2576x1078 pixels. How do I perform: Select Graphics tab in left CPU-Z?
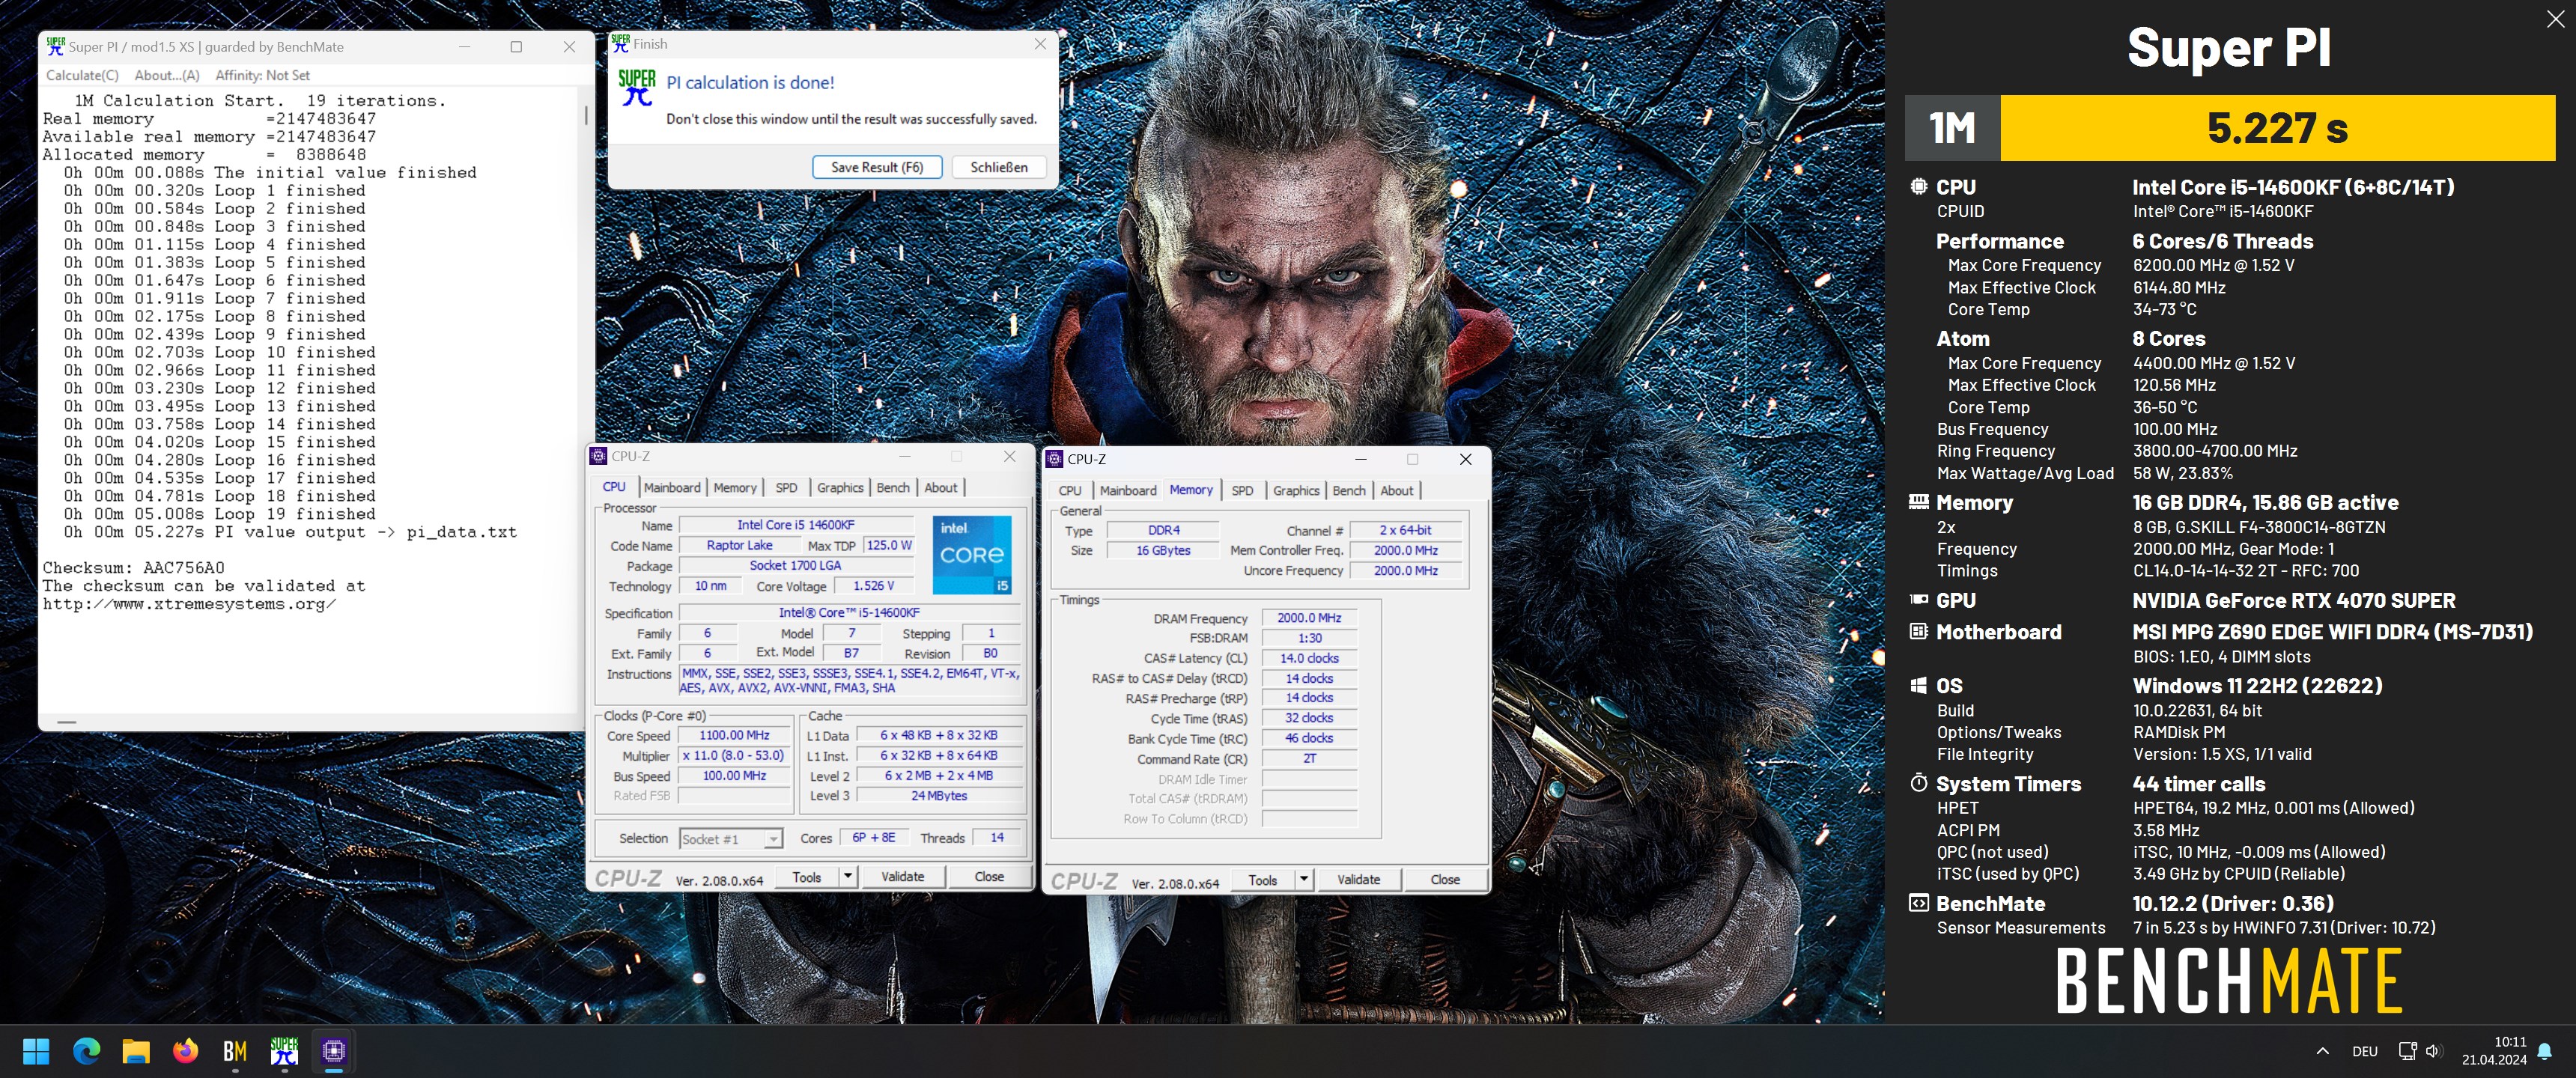point(840,487)
